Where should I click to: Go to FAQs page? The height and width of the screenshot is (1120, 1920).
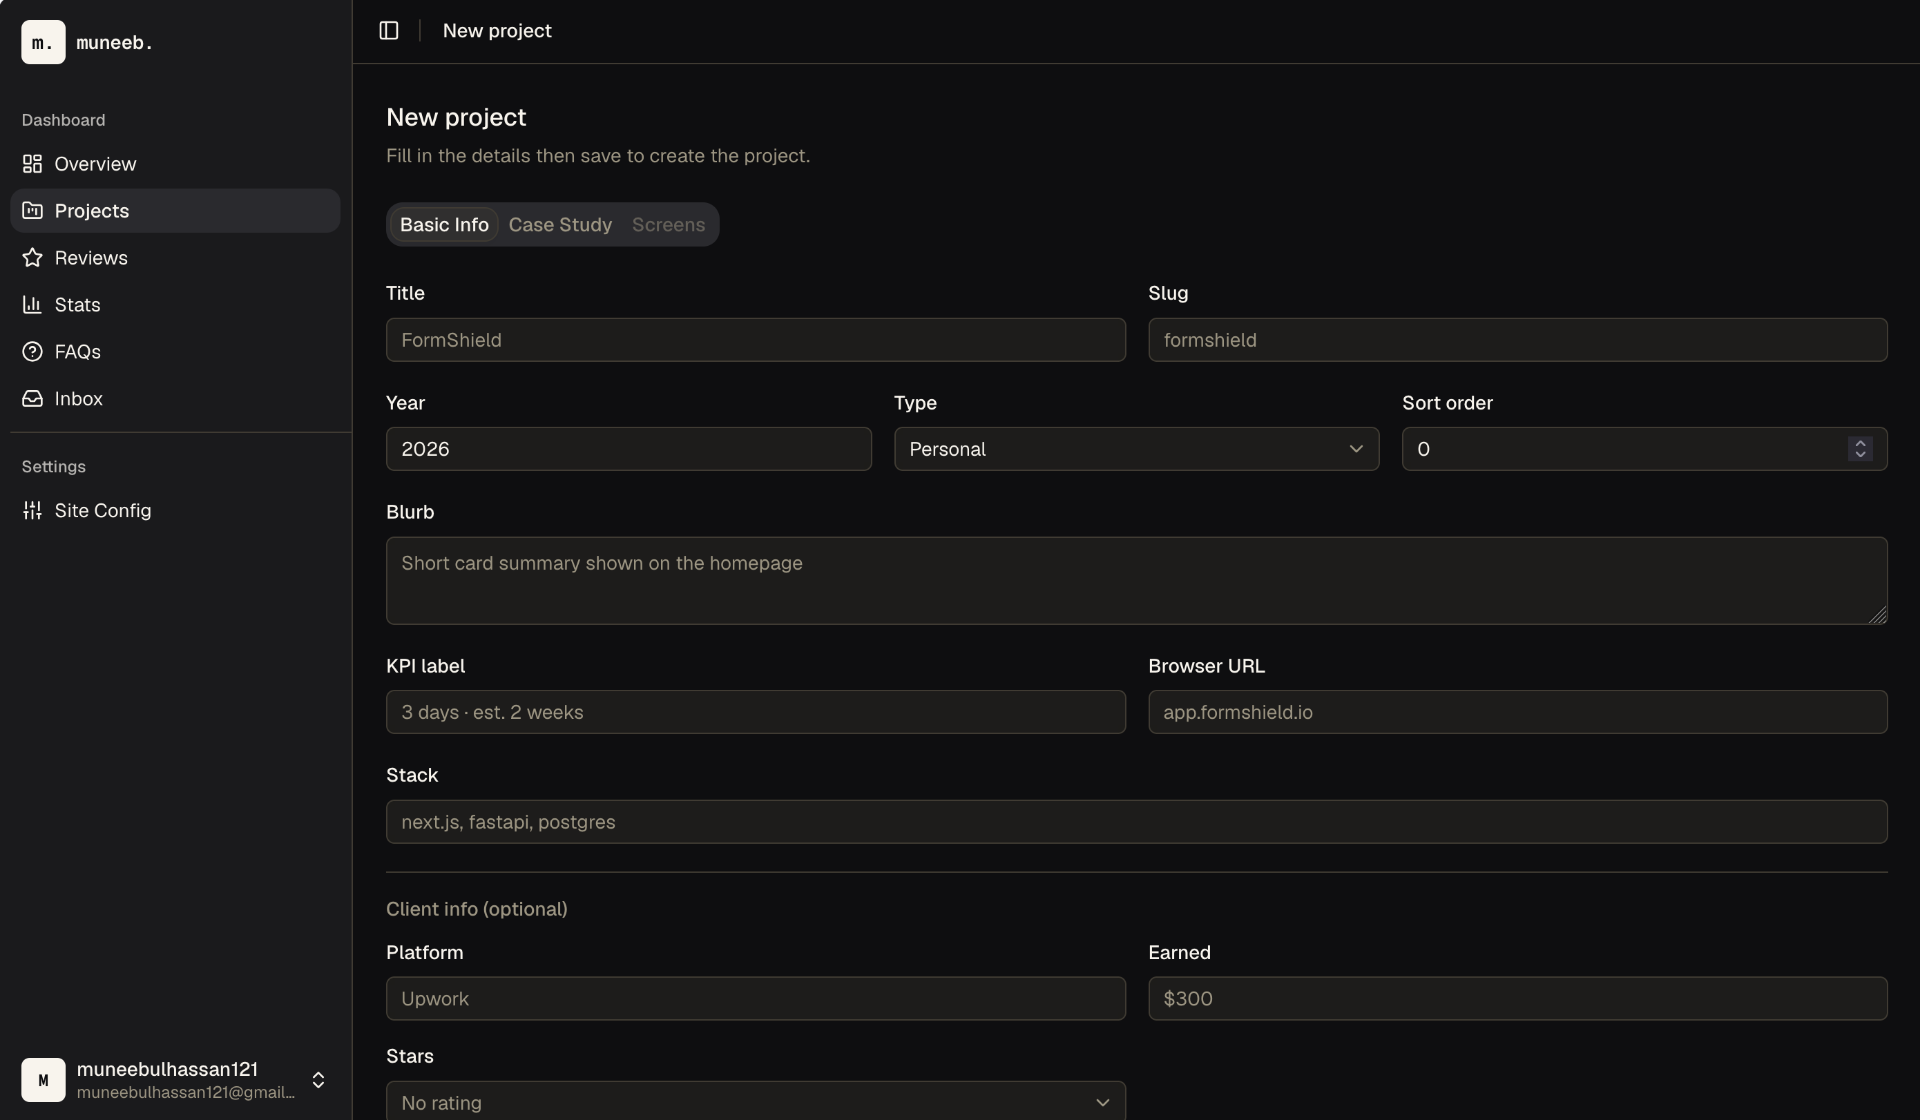(x=175, y=352)
